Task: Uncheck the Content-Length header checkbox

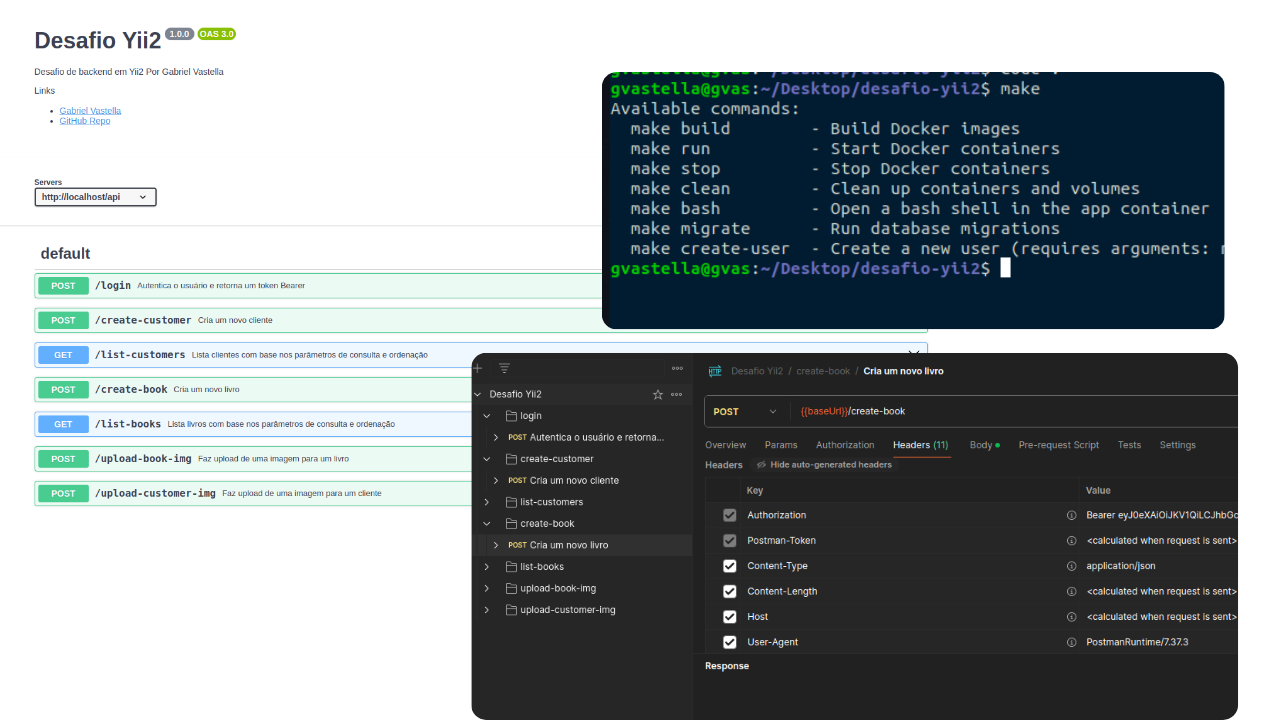Action: tap(730, 591)
